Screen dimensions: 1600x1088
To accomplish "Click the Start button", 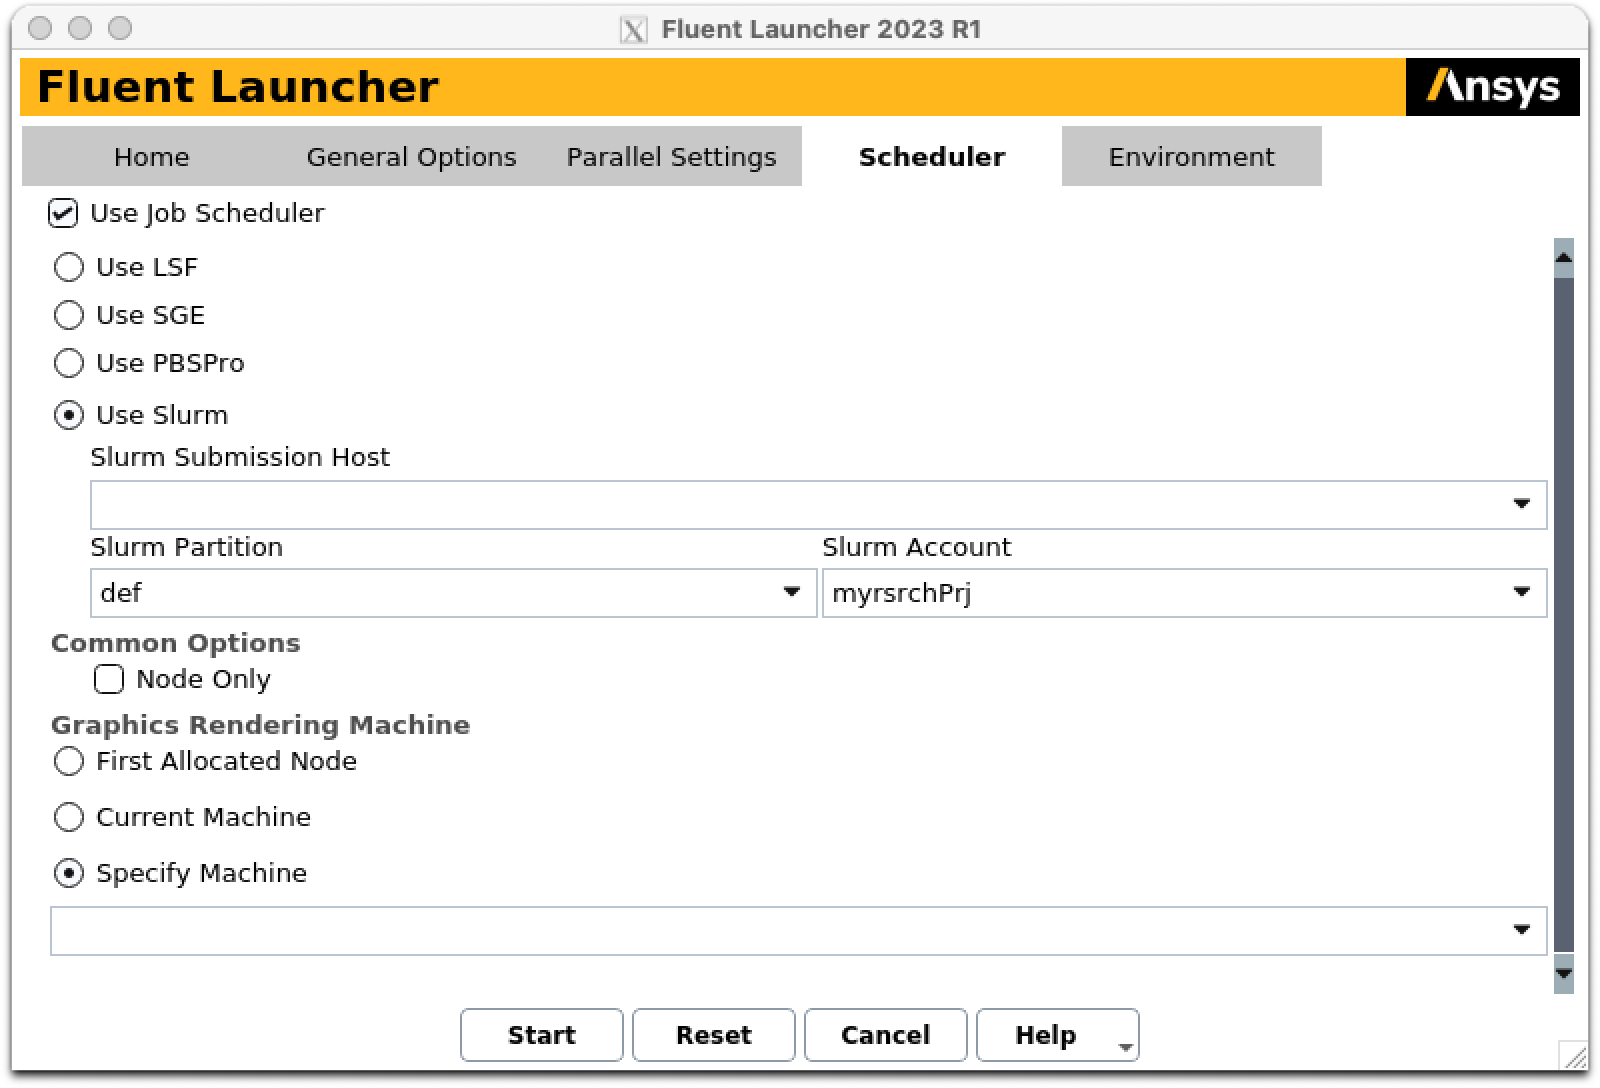I will click(542, 1035).
